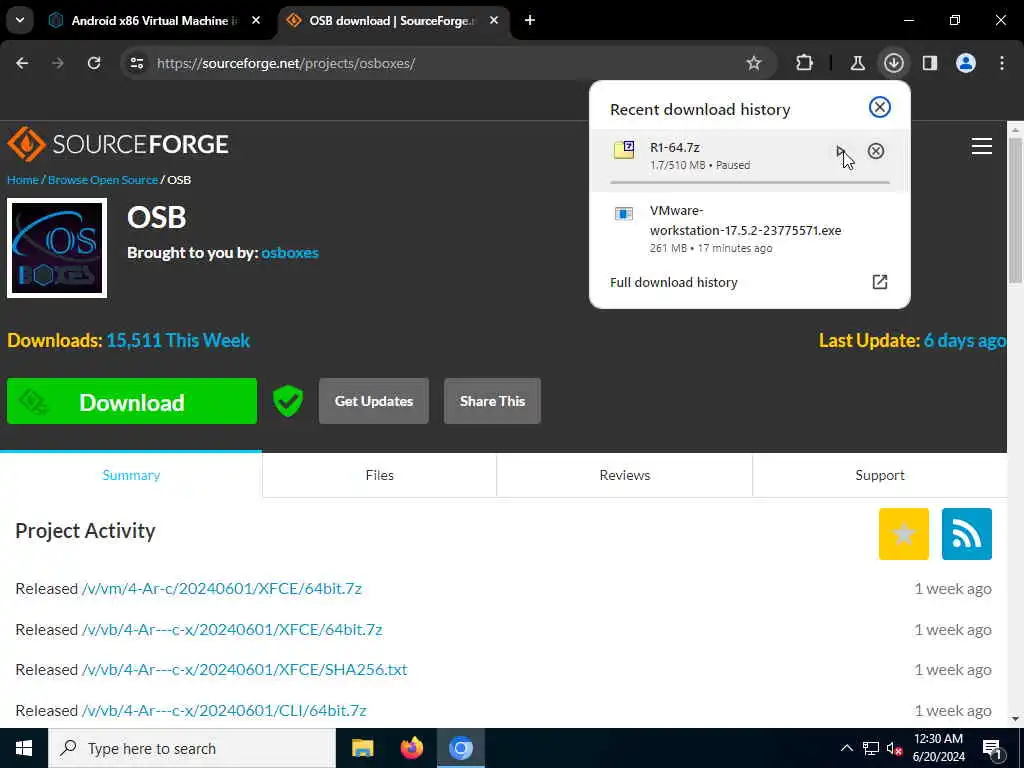Open SourceForge hamburger menu
The height and width of the screenshot is (768, 1024).
tap(982, 146)
